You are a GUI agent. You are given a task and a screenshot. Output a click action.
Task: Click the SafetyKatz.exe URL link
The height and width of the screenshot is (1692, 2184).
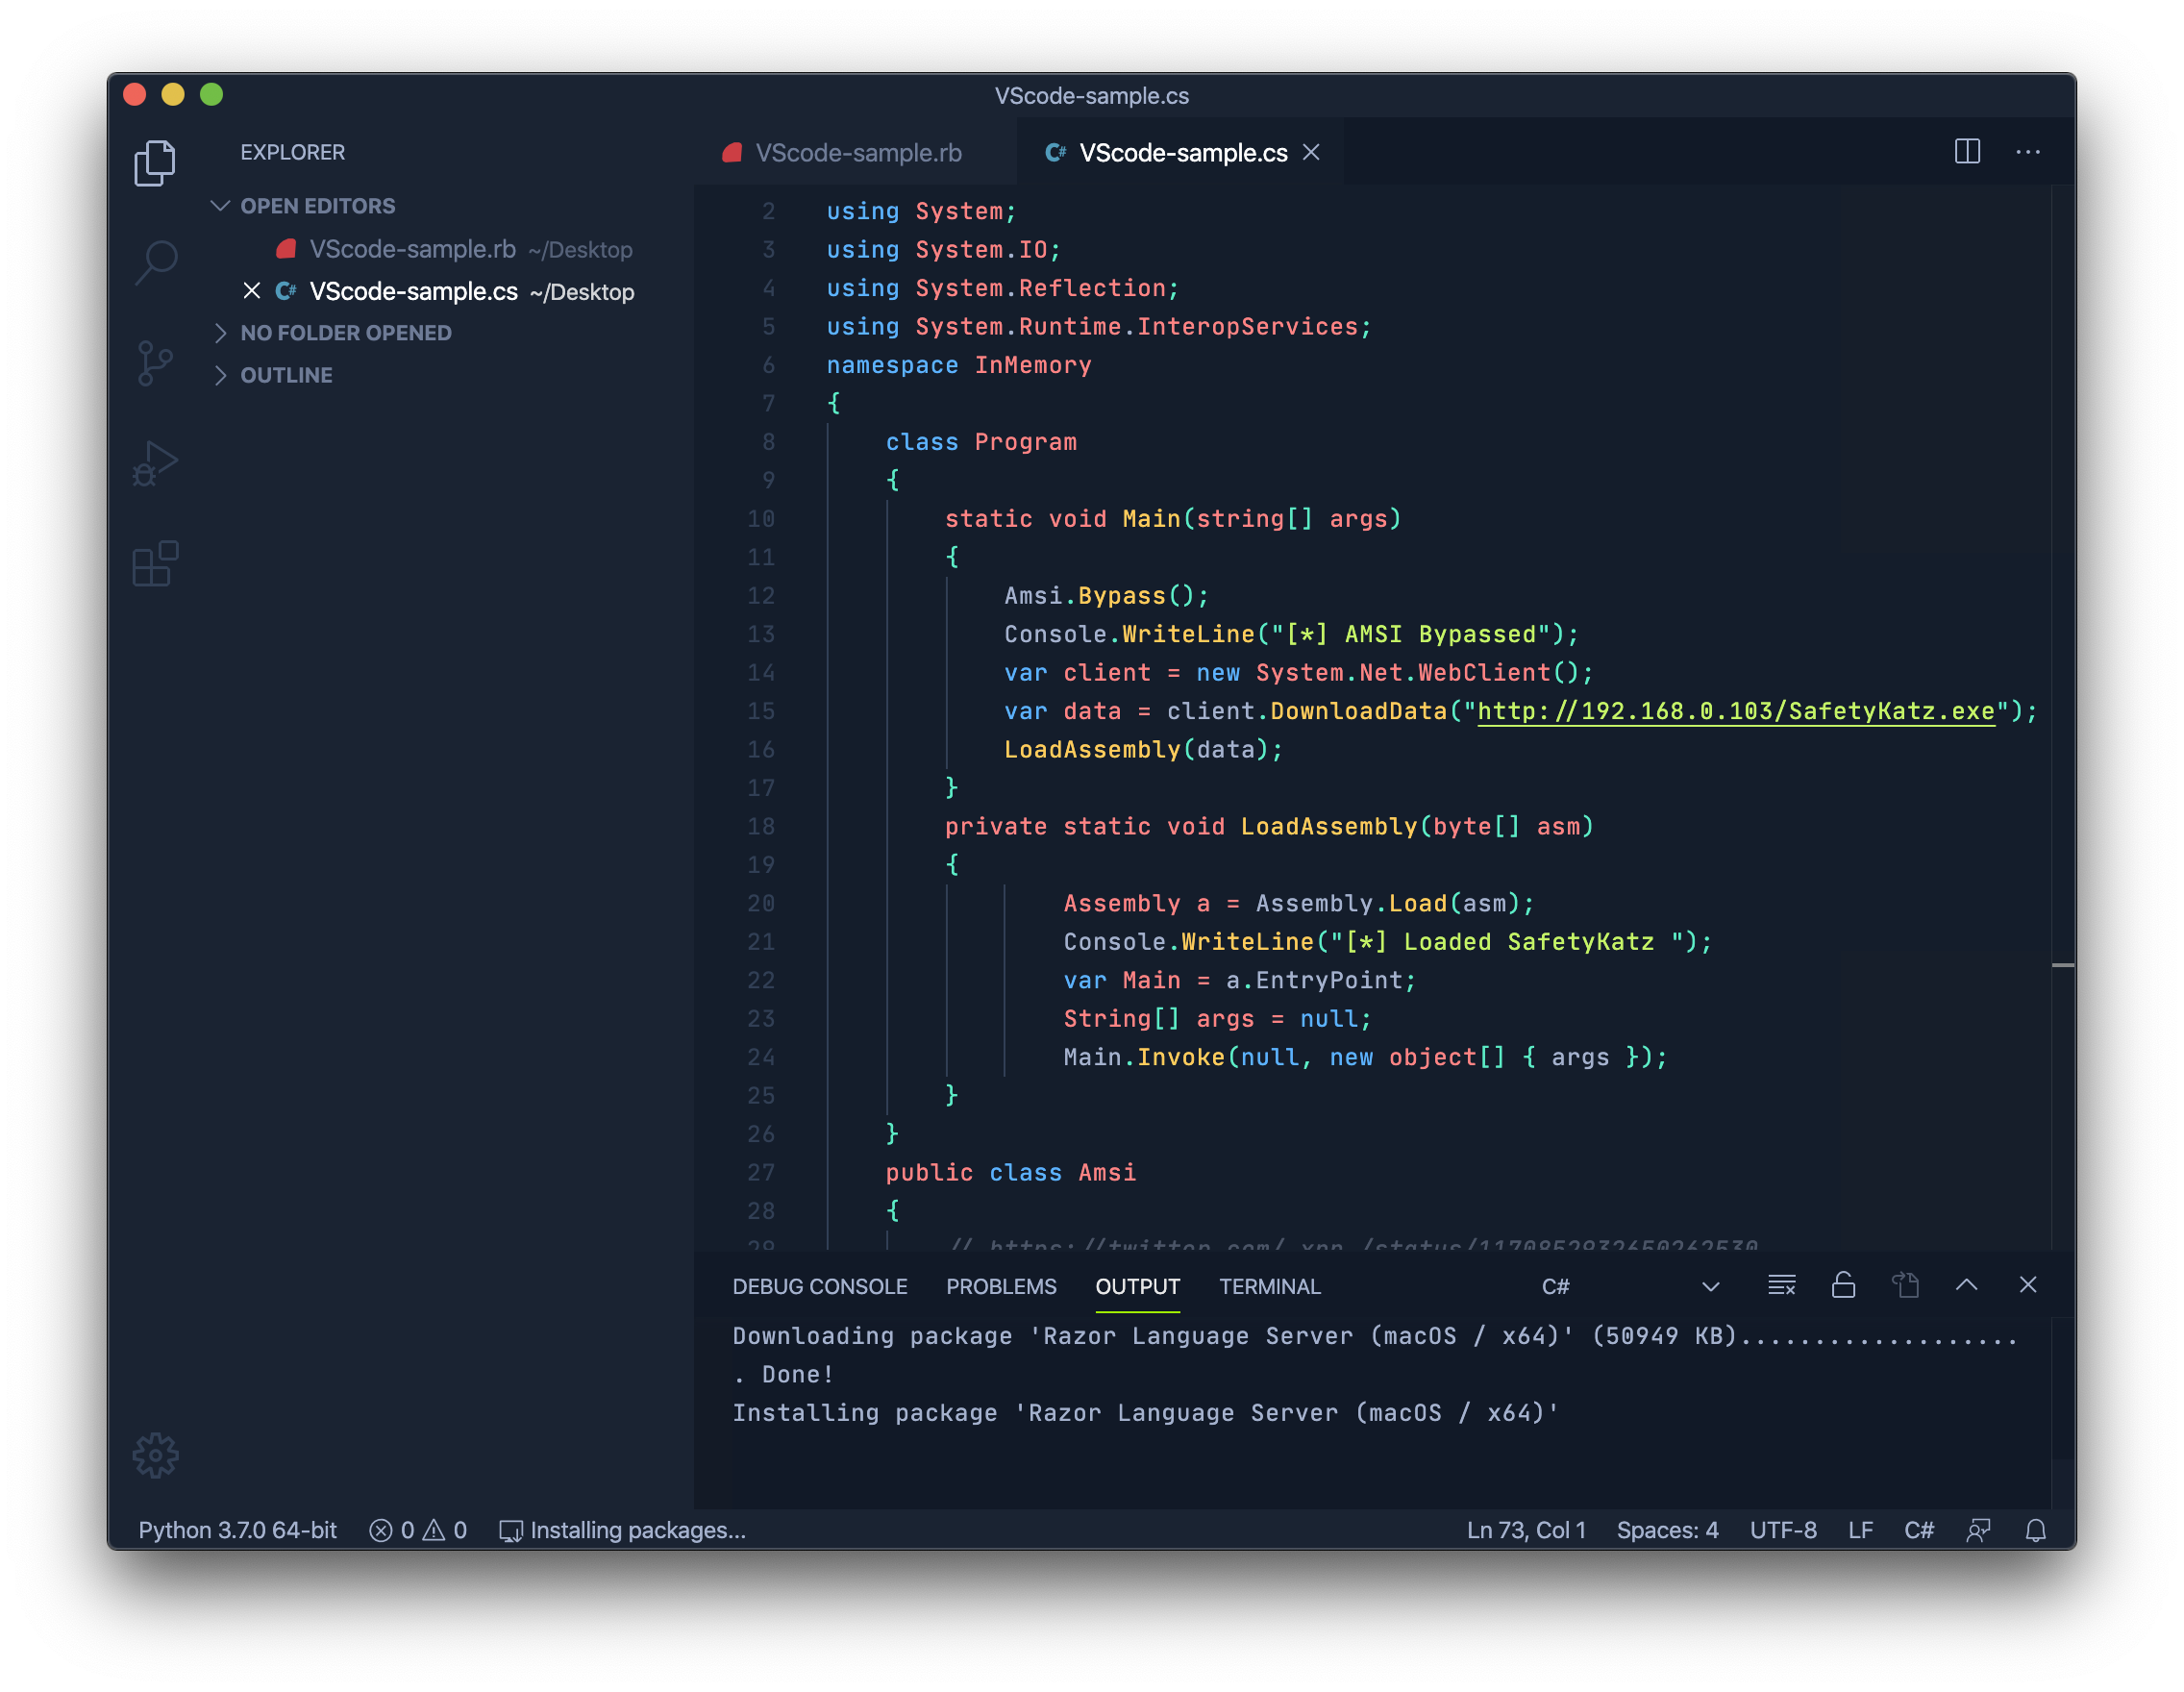click(x=1735, y=711)
